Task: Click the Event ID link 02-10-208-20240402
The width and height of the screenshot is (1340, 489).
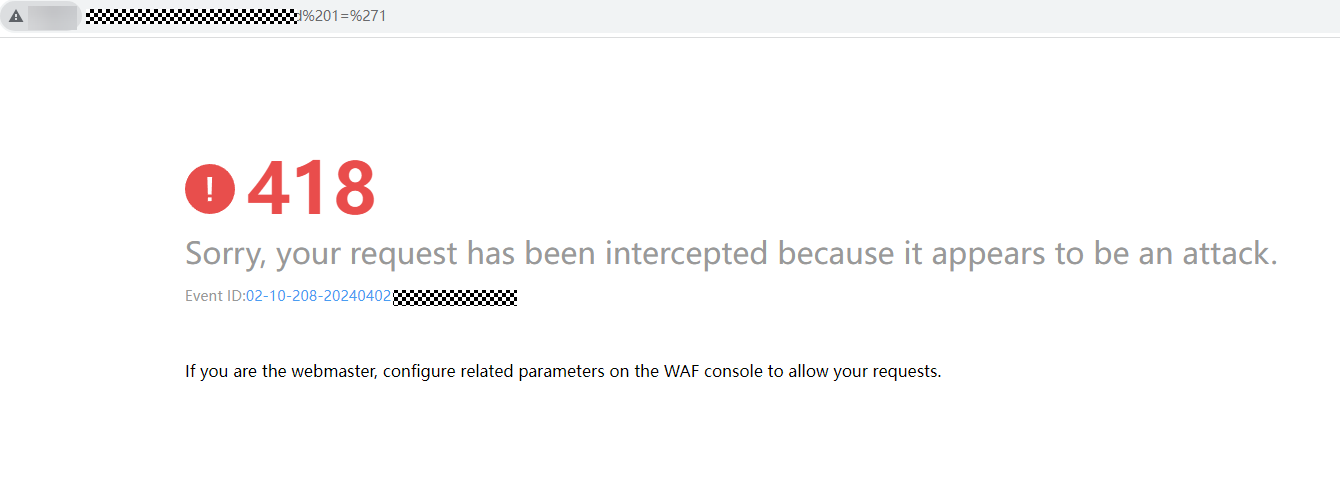Action: coord(319,297)
